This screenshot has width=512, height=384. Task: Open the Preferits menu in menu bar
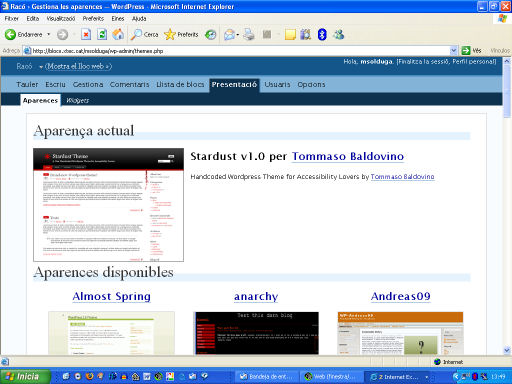click(93, 19)
